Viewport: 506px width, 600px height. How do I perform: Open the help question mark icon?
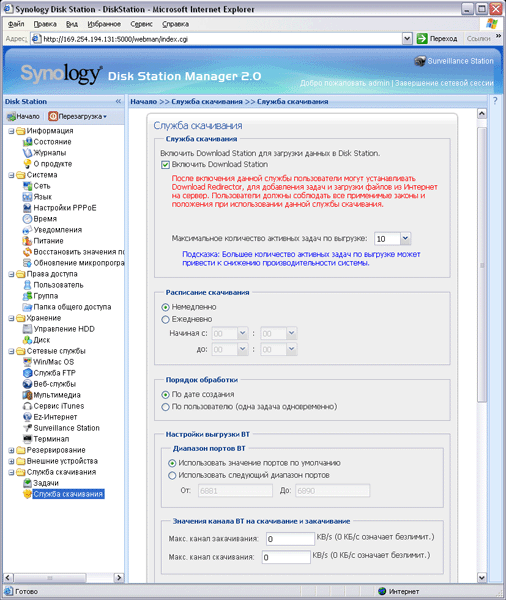click(495, 101)
